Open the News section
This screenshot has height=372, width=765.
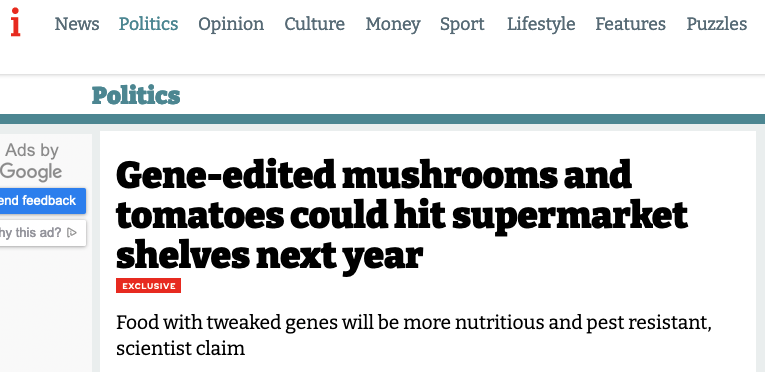click(x=77, y=24)
